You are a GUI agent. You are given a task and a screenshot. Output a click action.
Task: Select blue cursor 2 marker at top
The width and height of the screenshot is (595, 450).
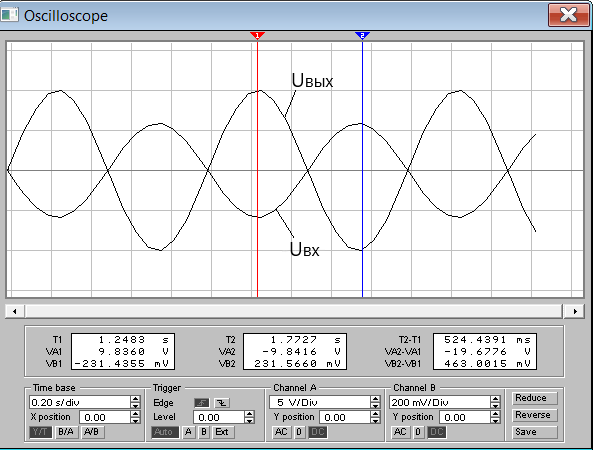(362, 36)
